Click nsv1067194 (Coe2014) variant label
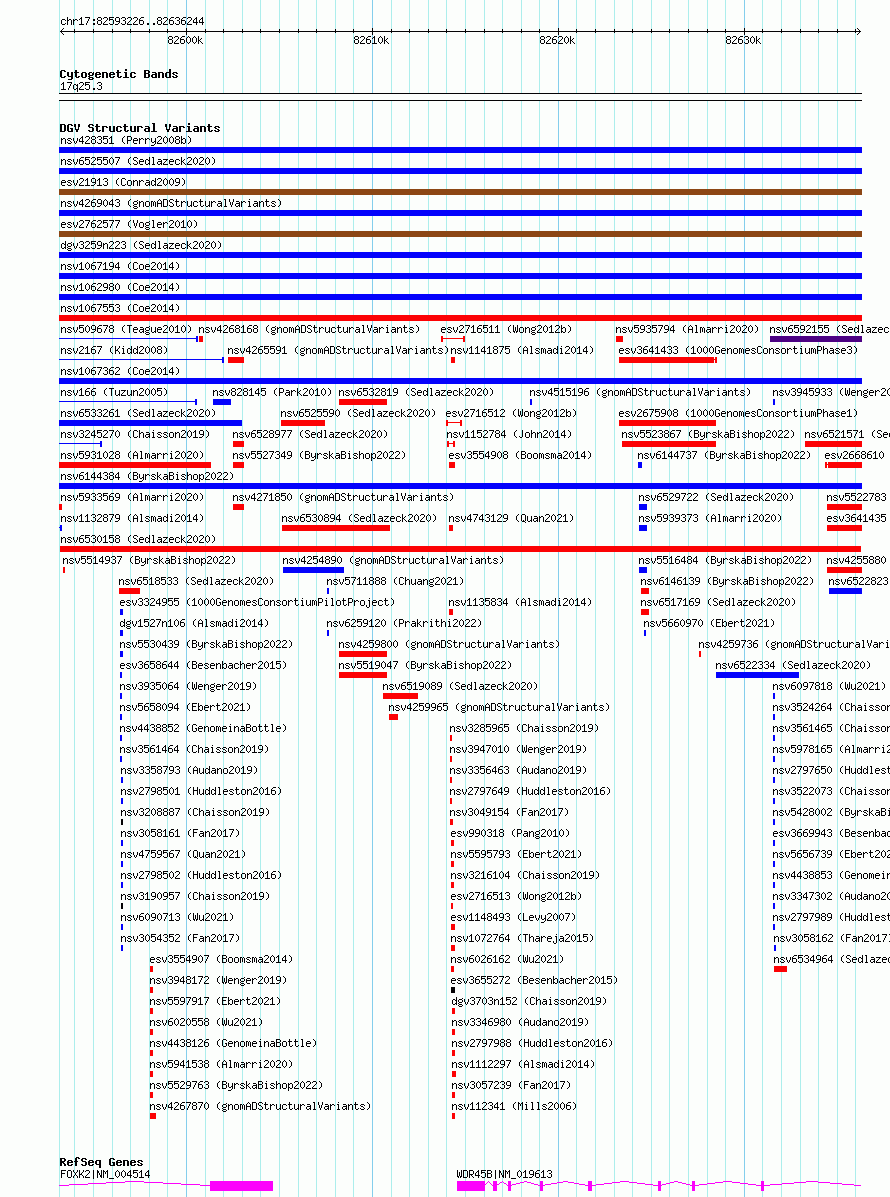Viewport: 890px width, 1197px height. pyautogui.click(x=120, y=266)
